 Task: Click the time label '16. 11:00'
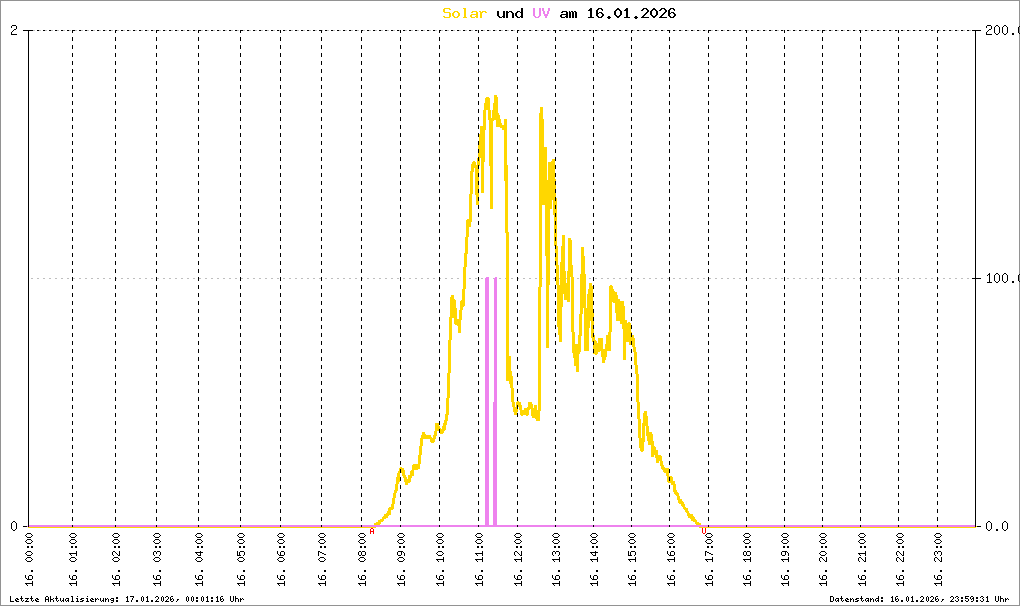tap(479, 559)
